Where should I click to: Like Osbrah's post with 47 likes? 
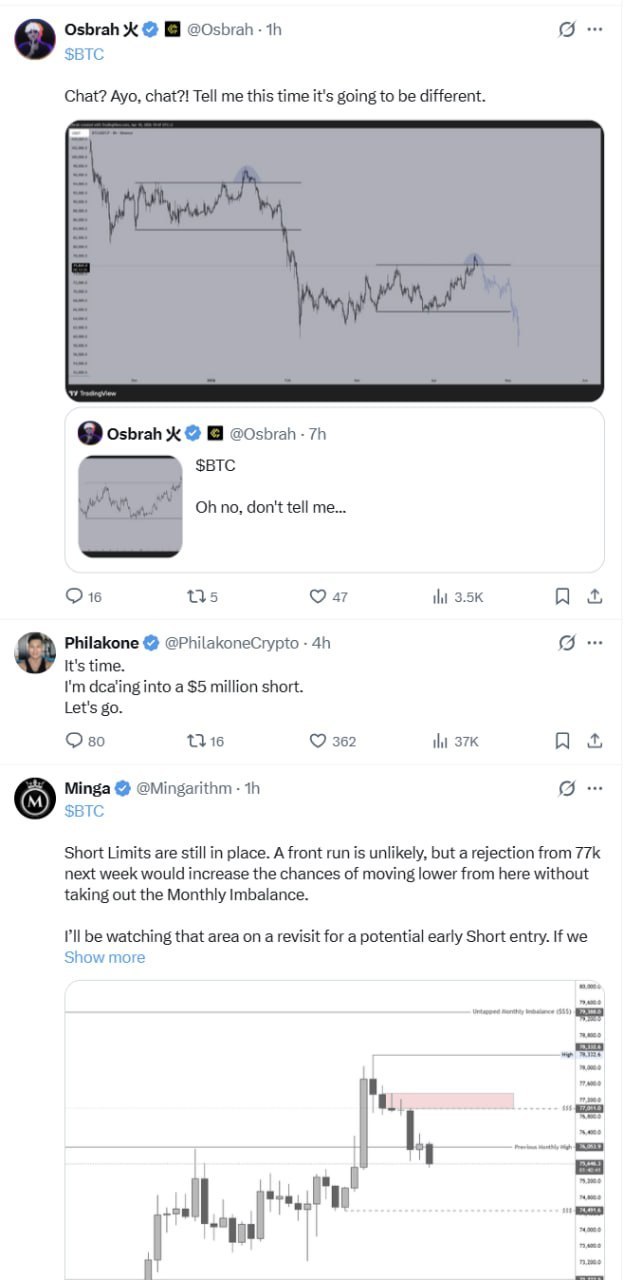click(318, 596)
